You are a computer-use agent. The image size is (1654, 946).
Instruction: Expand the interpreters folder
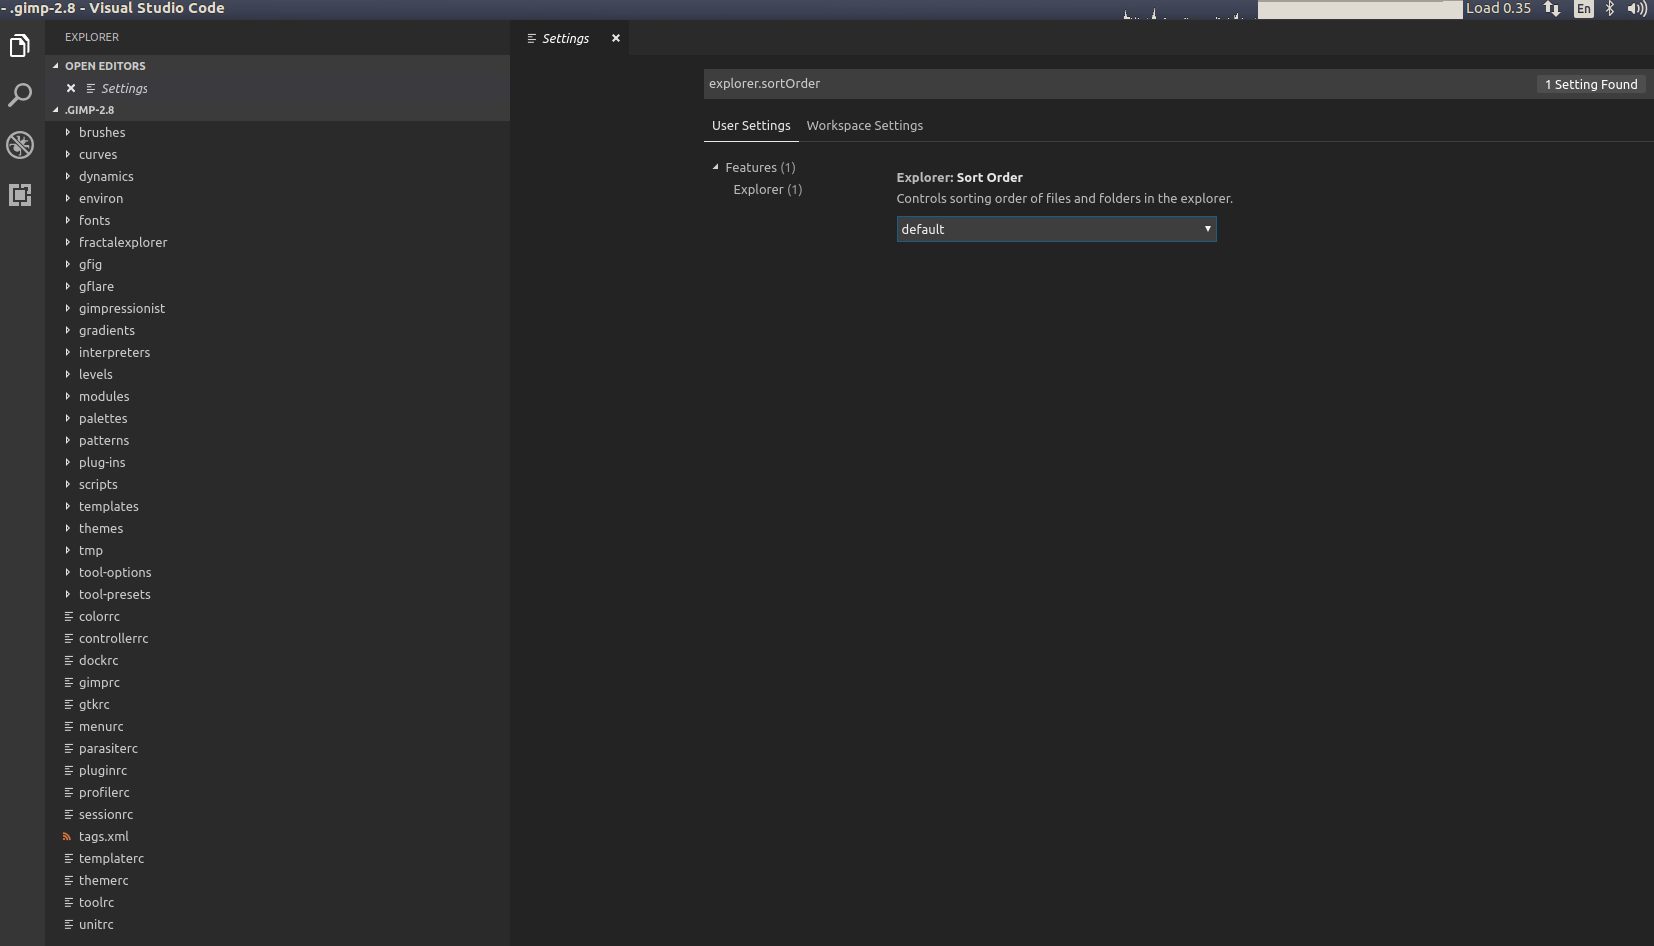tap(278, 352)
